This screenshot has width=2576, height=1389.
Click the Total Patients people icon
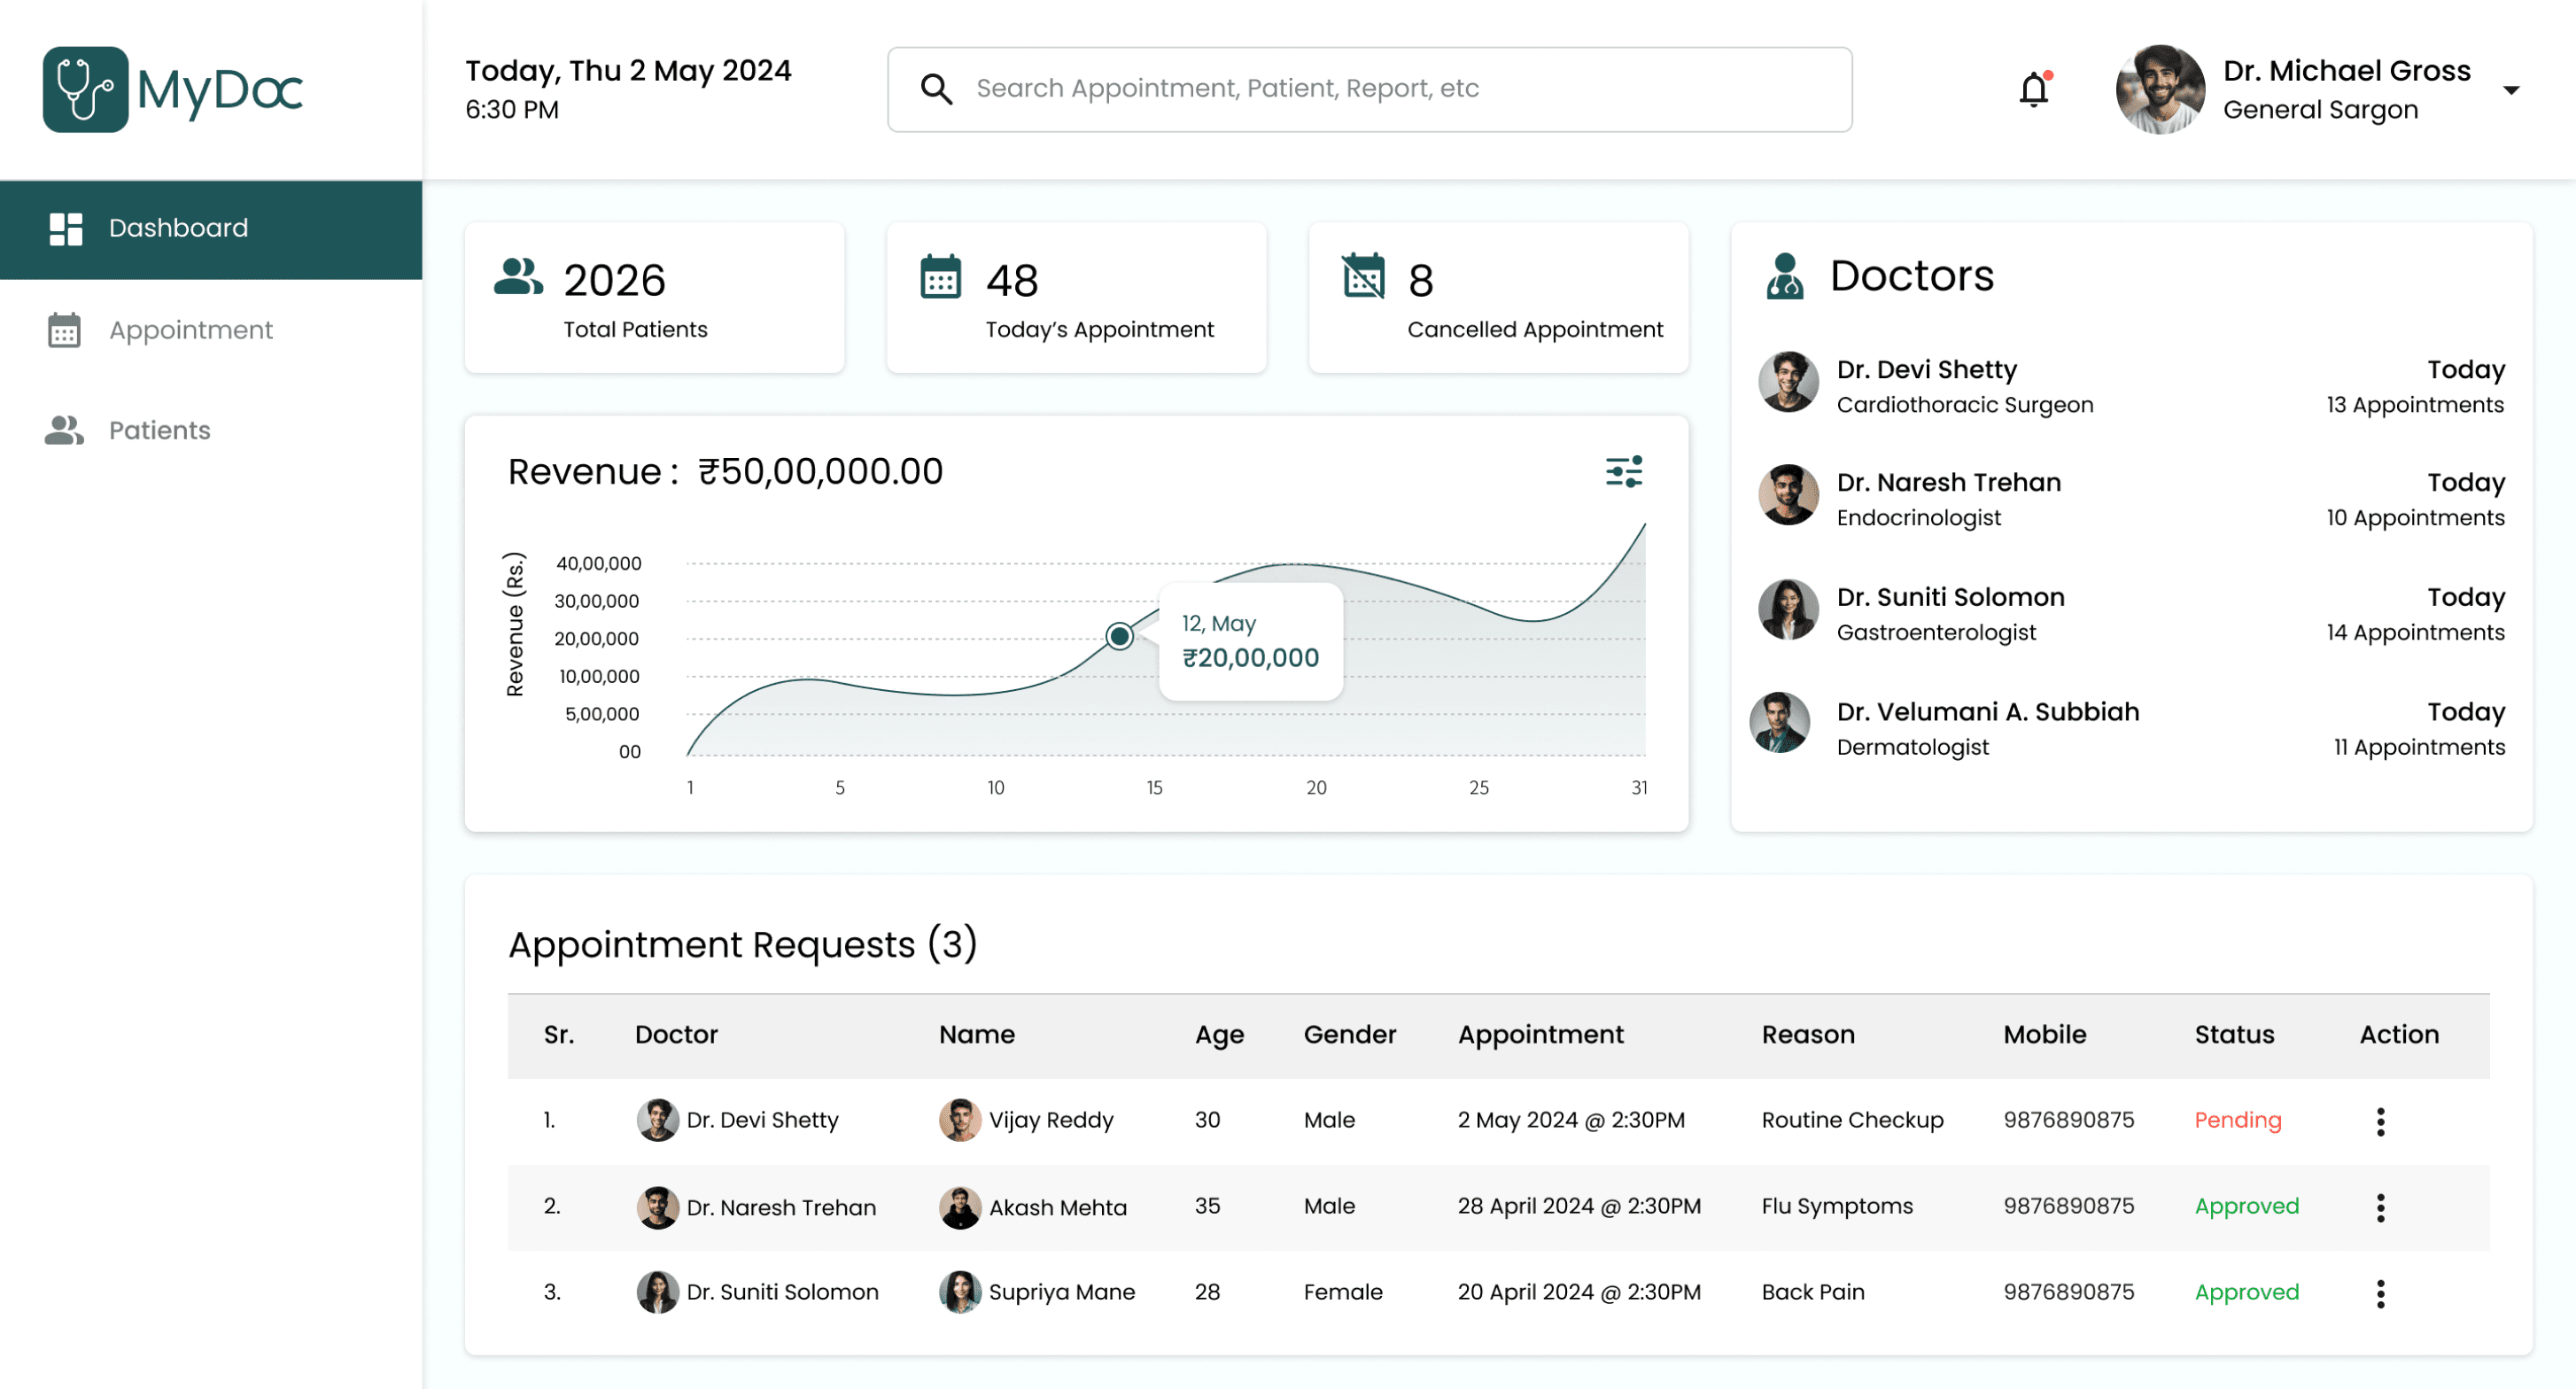click(x=518, y=277)
